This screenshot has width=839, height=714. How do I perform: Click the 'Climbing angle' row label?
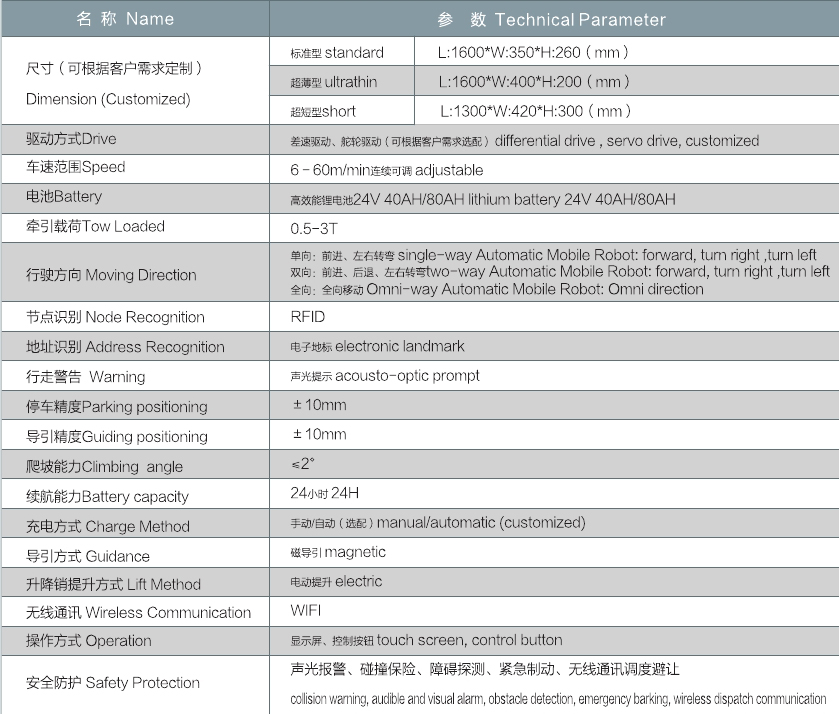(105, 467)
